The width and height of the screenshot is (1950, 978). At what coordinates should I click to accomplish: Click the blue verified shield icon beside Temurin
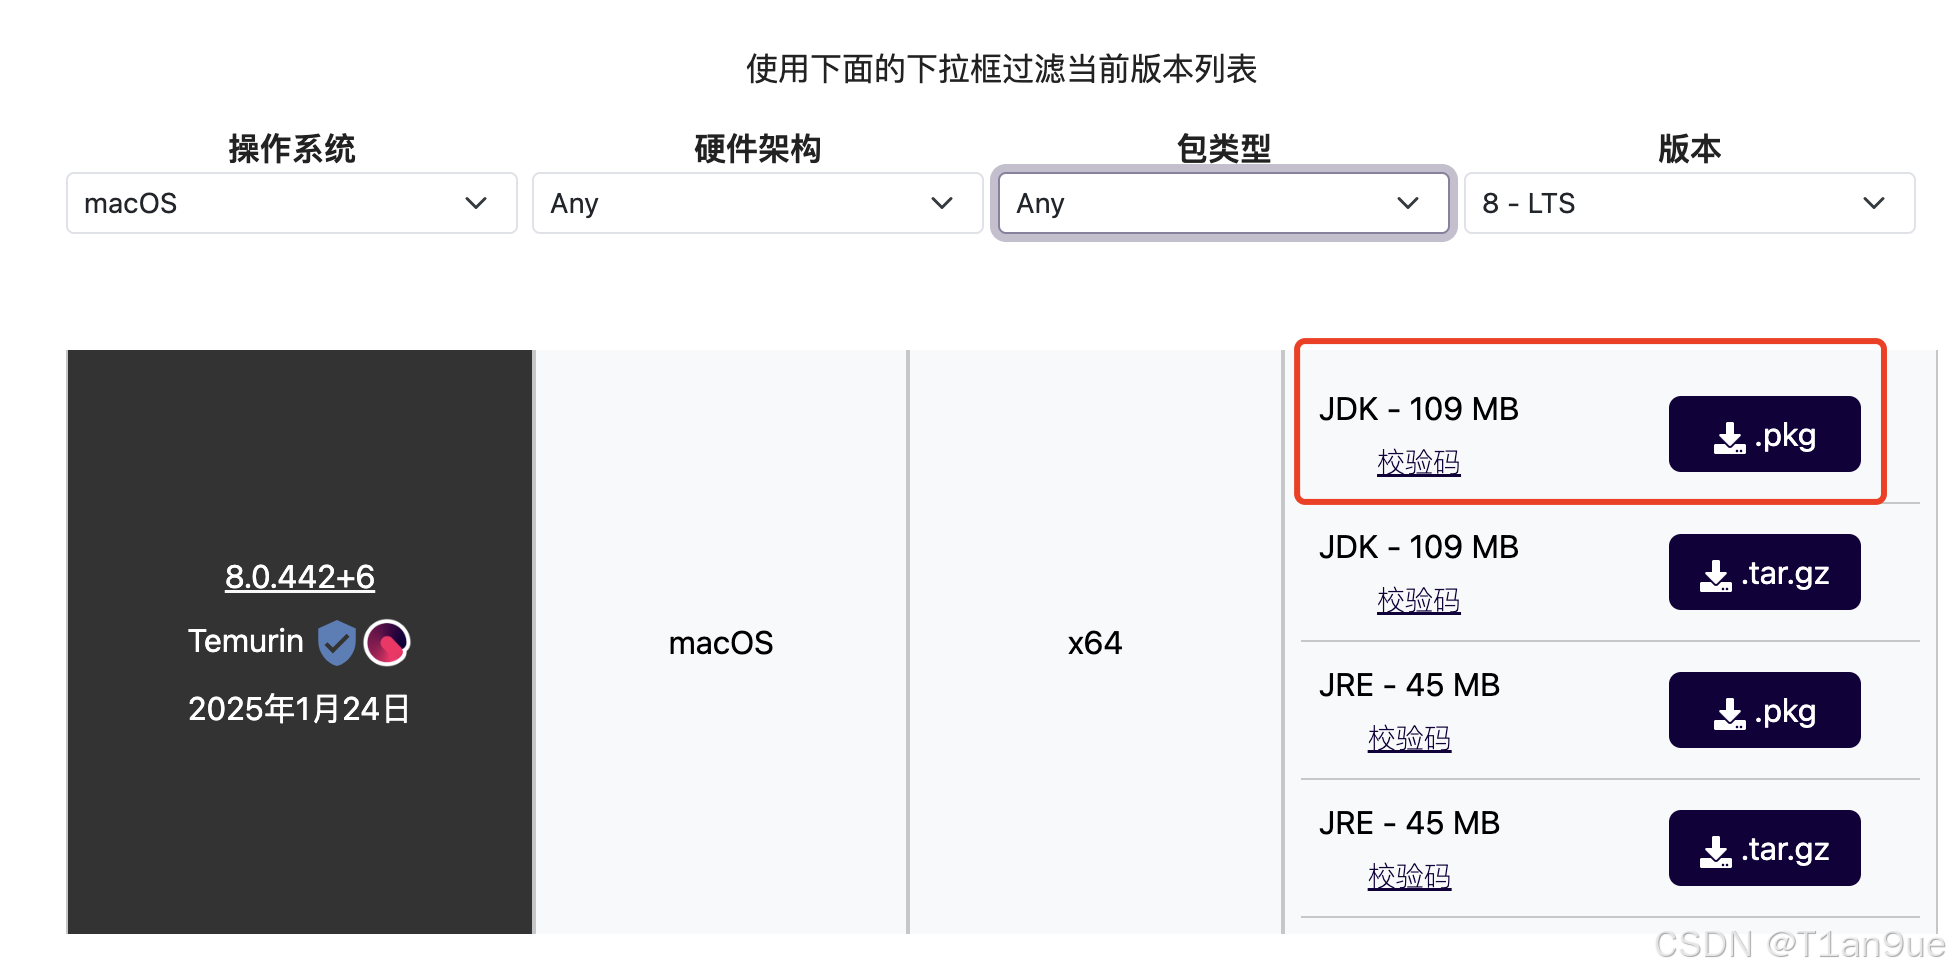click(x=336, y=641)
